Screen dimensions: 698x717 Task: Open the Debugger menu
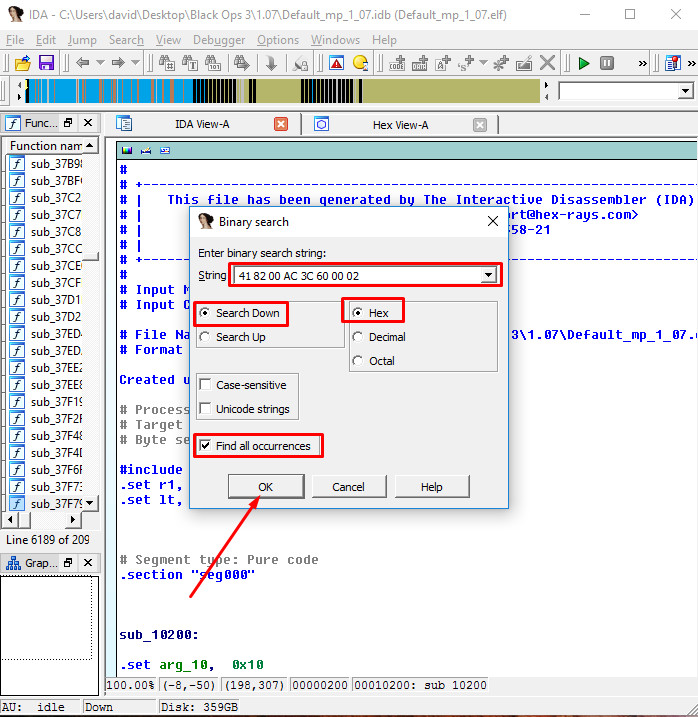tap(219, 40)
